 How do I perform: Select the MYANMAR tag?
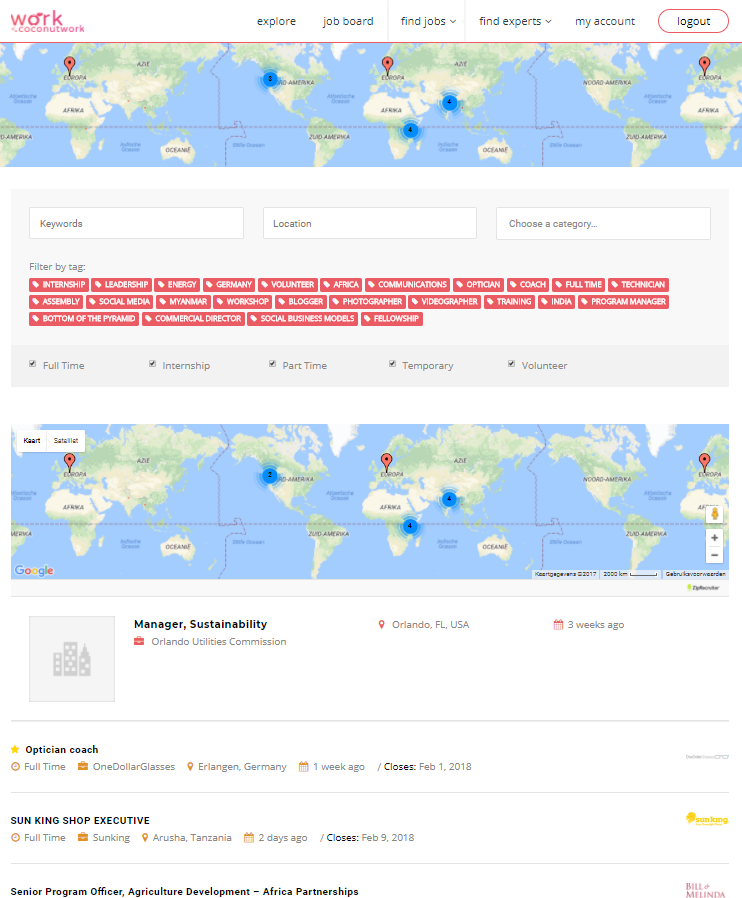click(x=183, y=302)
